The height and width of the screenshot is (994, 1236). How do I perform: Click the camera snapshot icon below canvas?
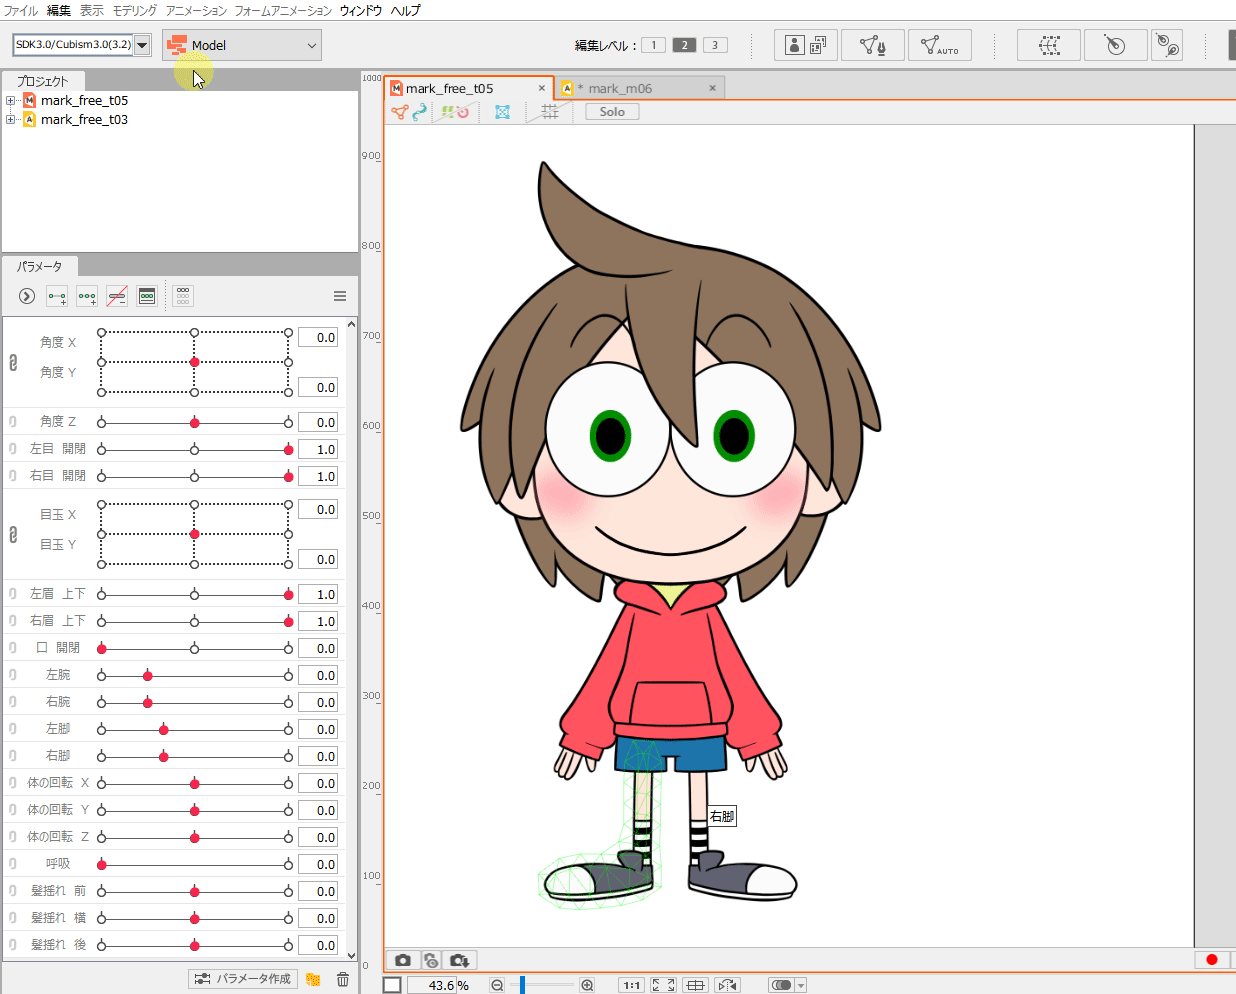tap(402, 960)
